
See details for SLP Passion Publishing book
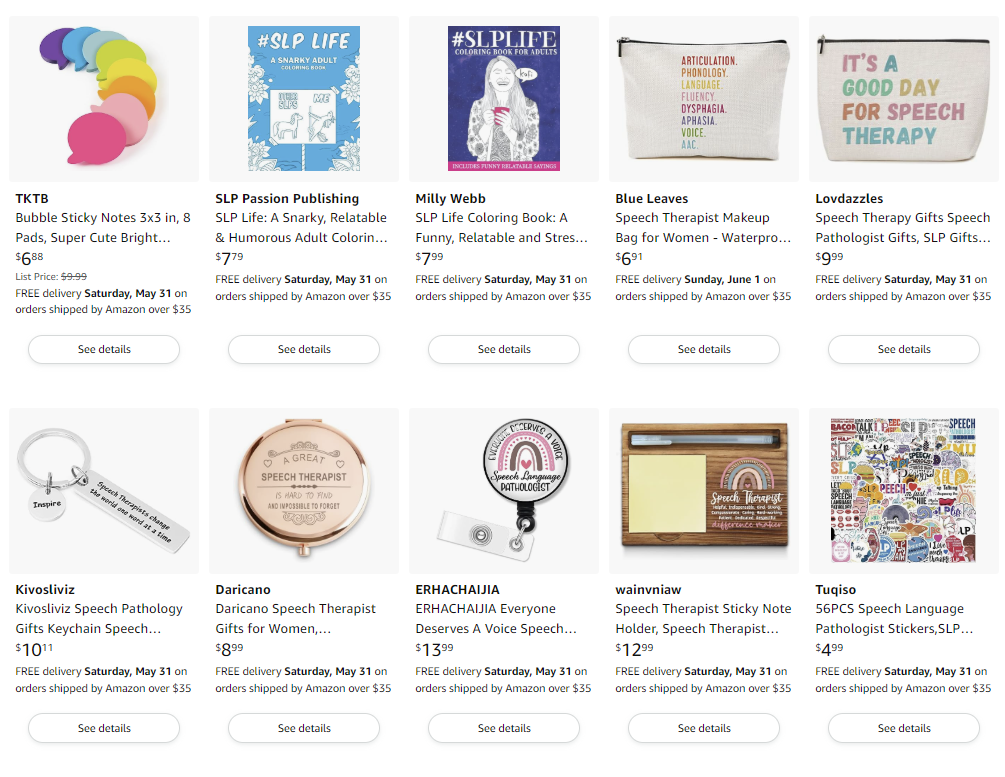304,349
